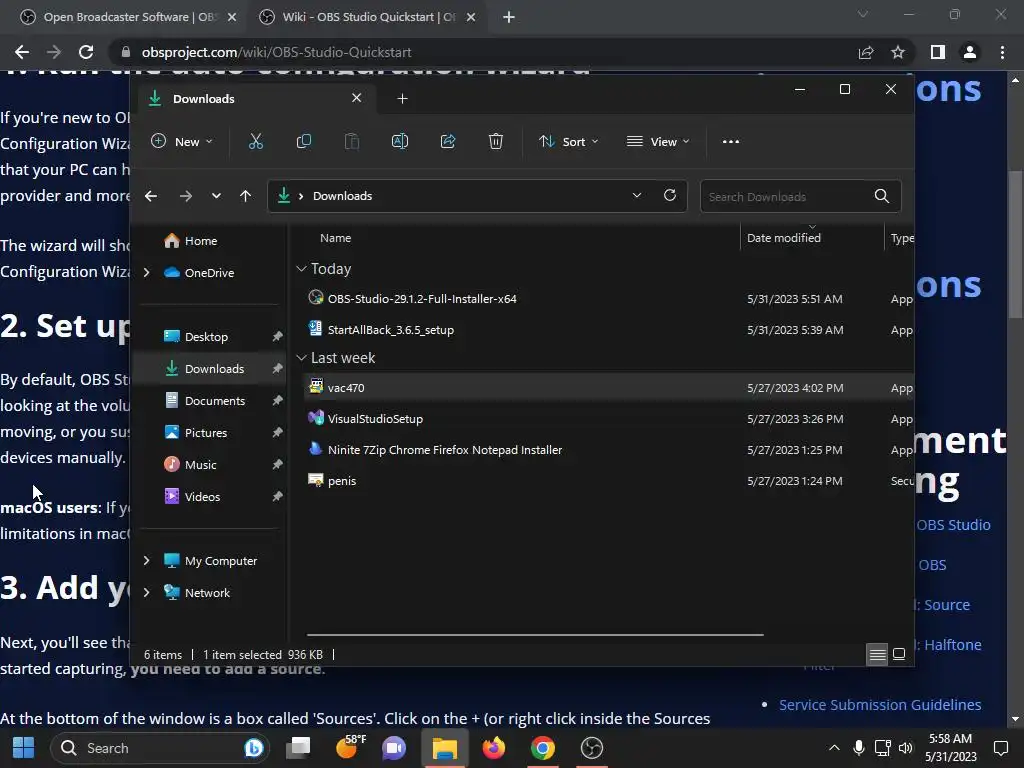Close the Downloads Explorer tab

(x=357, y=98)
